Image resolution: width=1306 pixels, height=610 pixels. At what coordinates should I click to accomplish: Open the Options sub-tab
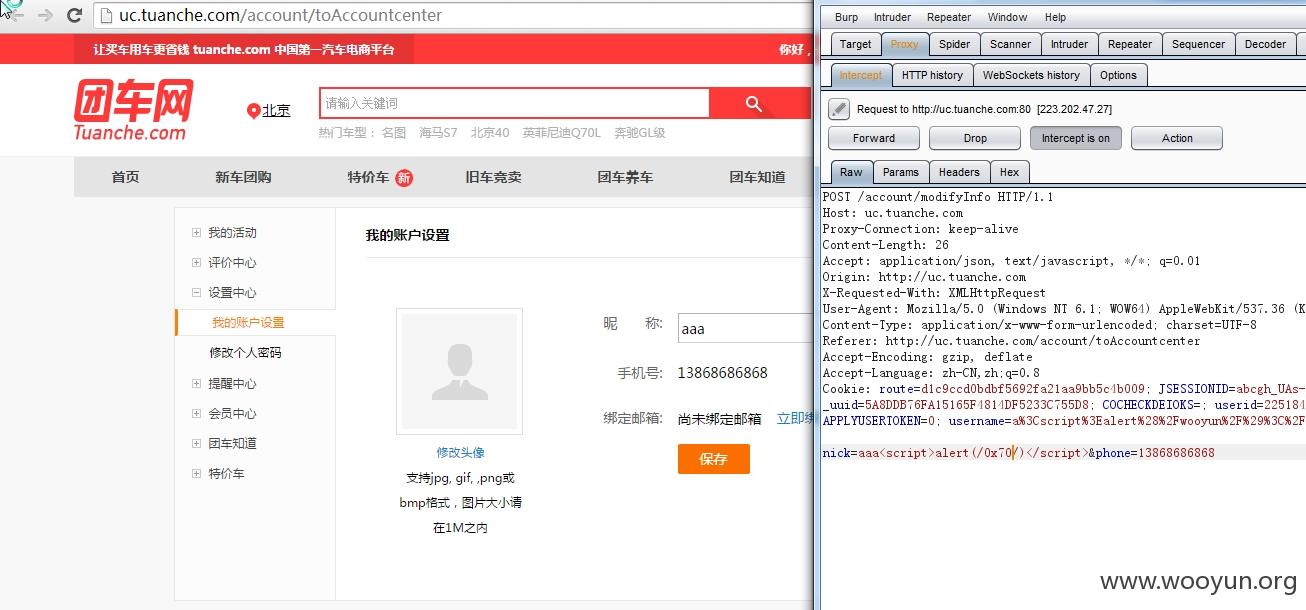[1118, 75]
